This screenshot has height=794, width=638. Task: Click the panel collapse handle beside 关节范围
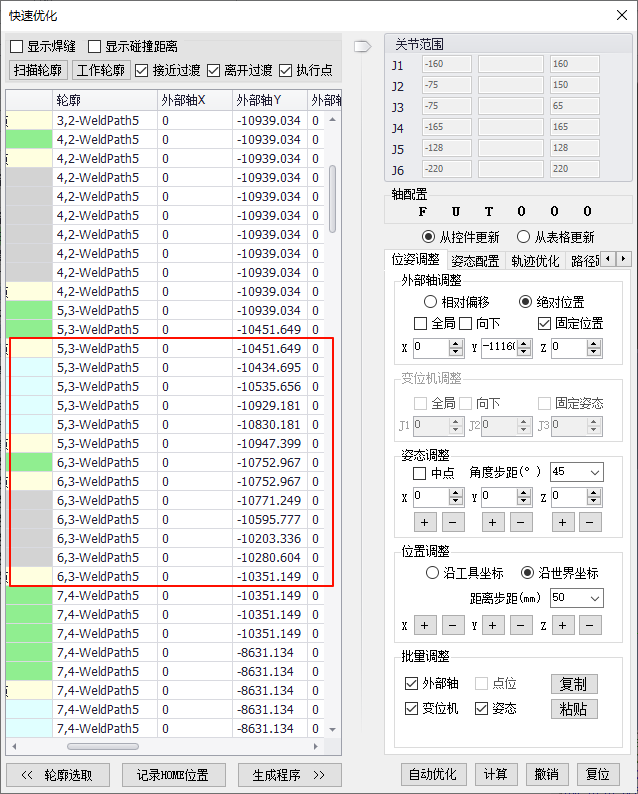[x=362, y=45]
